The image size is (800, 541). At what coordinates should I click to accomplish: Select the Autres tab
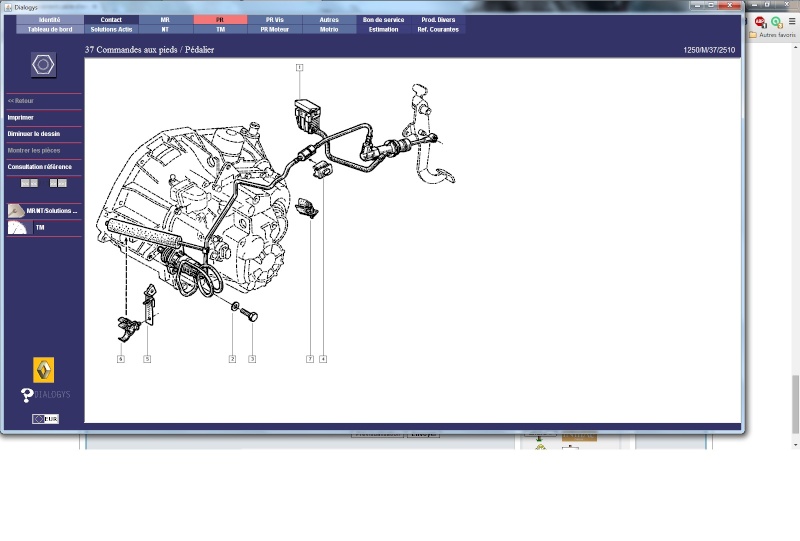pyautogui.click(x=329, y=20)
